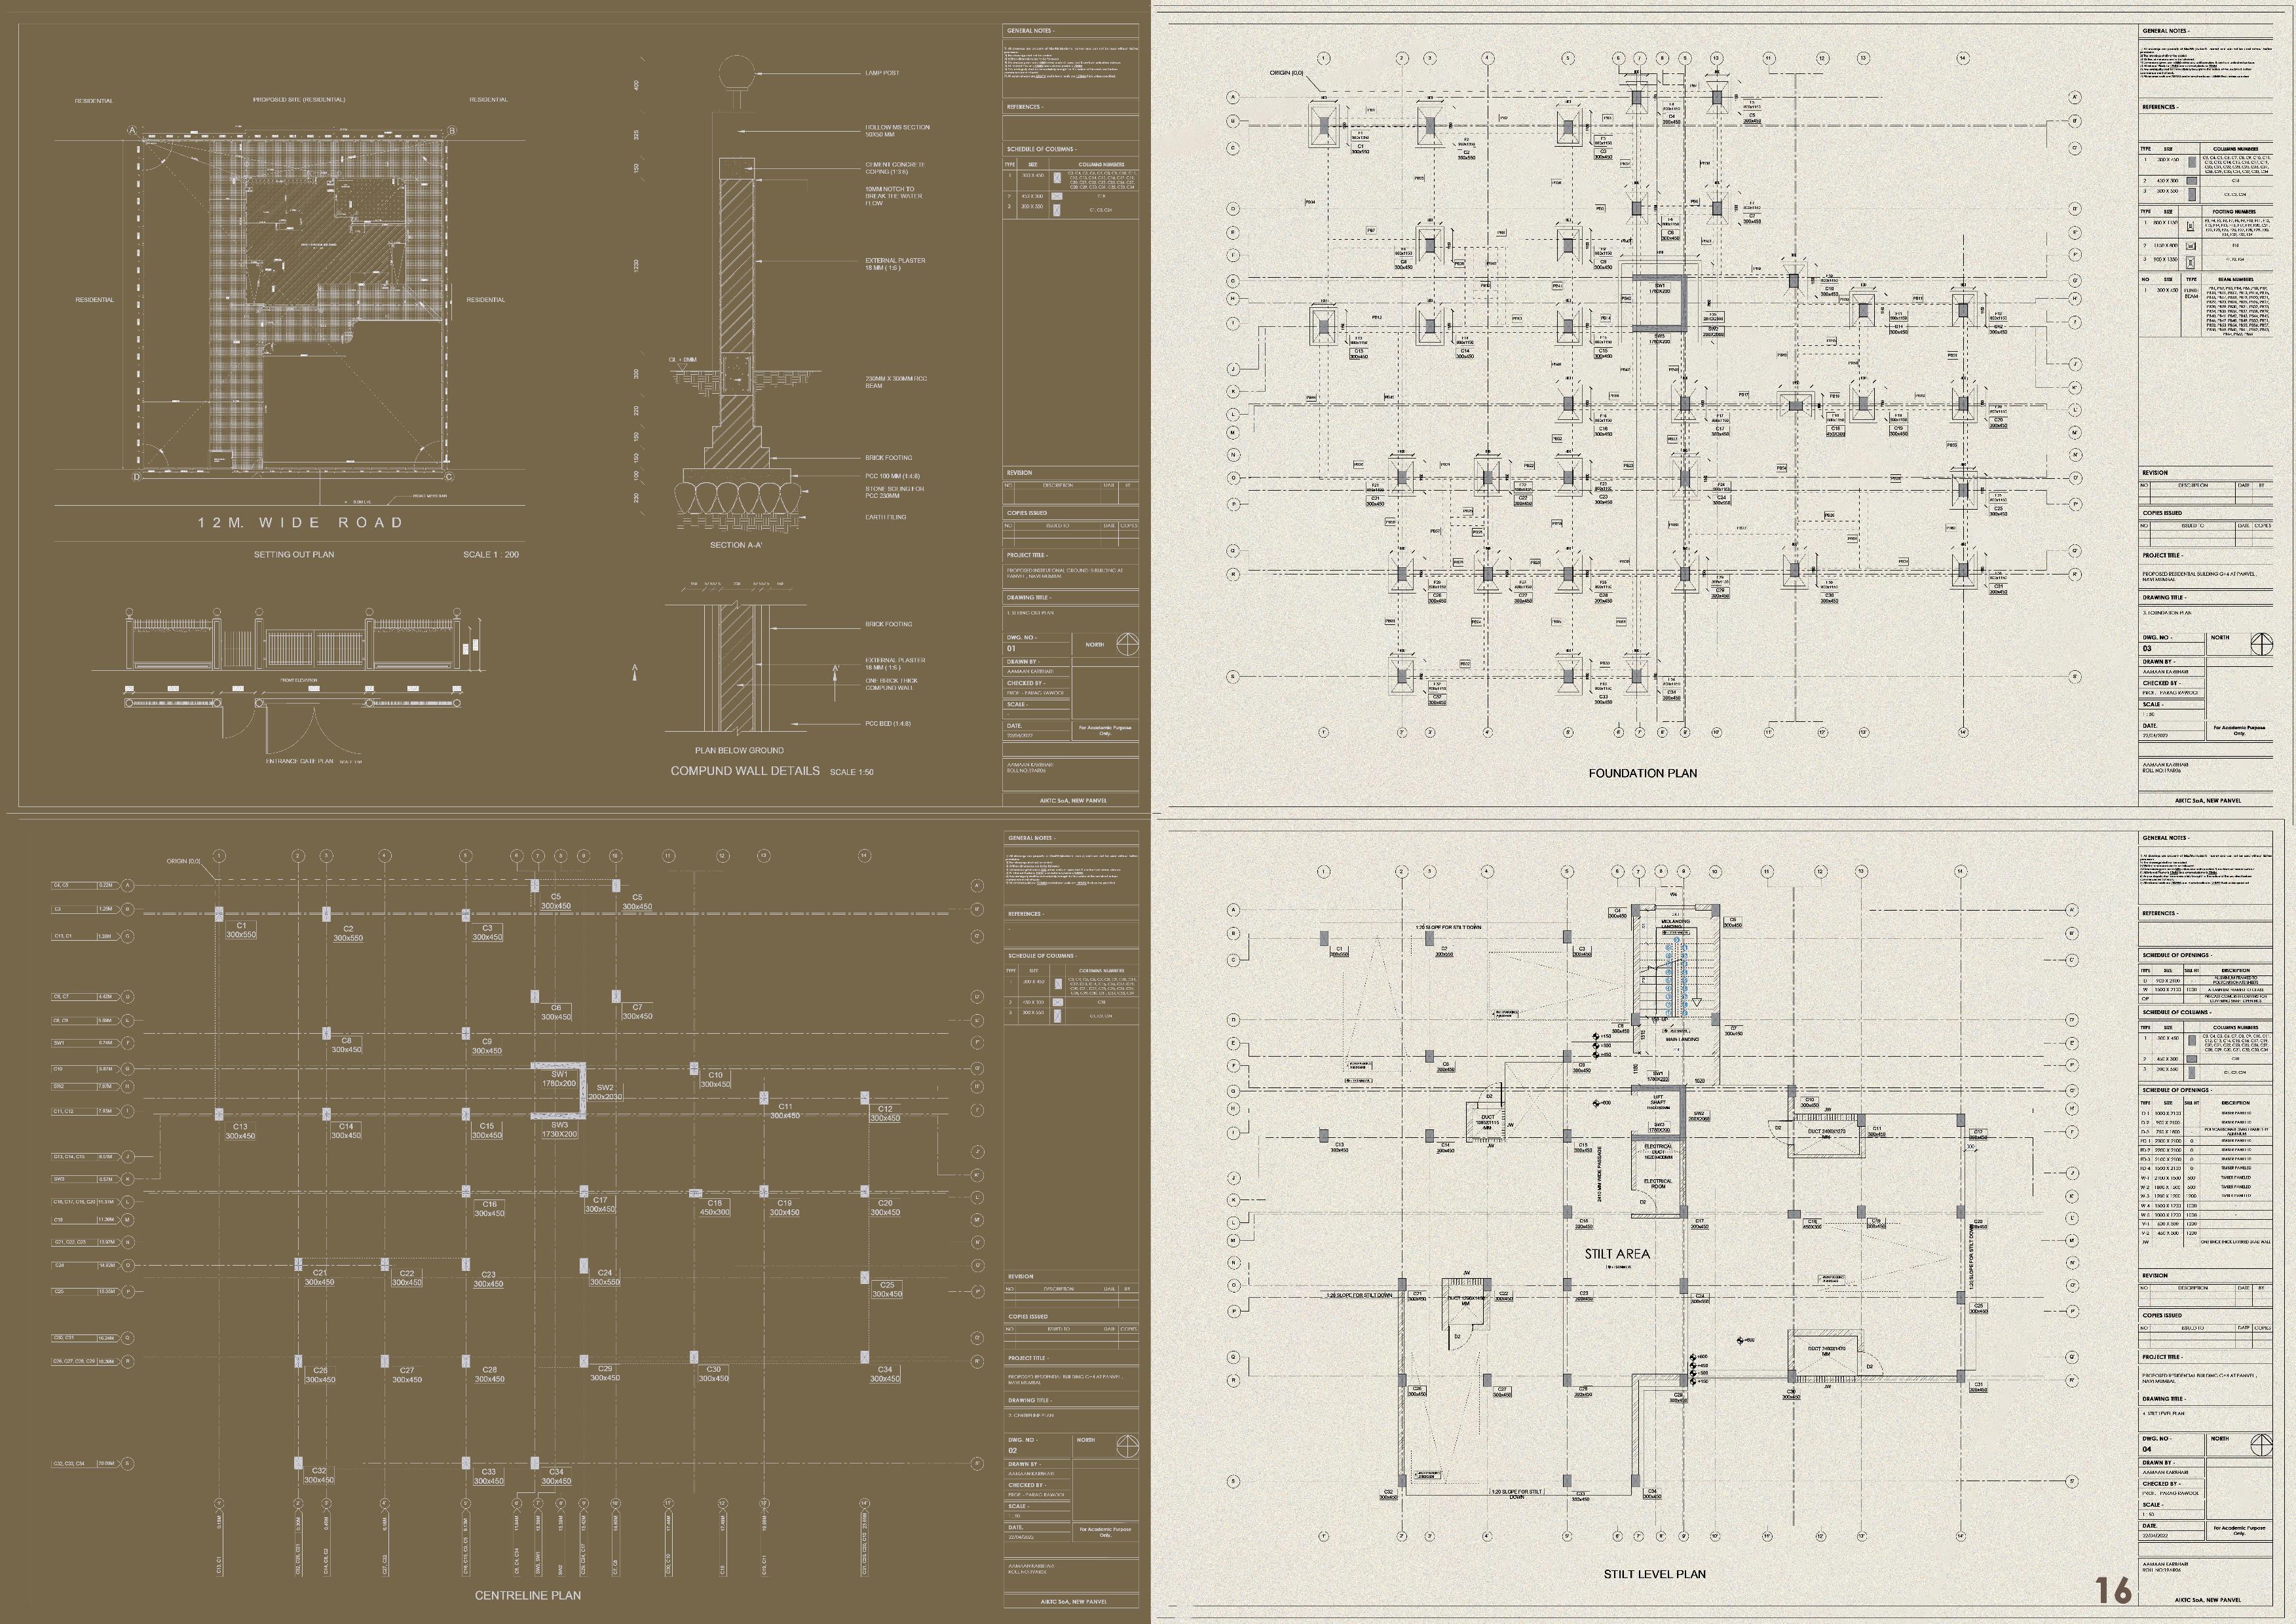Image resolution: width=2296 pixels, height=1624 pixels.
Task: Click the STILT LEVEL PLAN title
Action: coord(1654,1574)
